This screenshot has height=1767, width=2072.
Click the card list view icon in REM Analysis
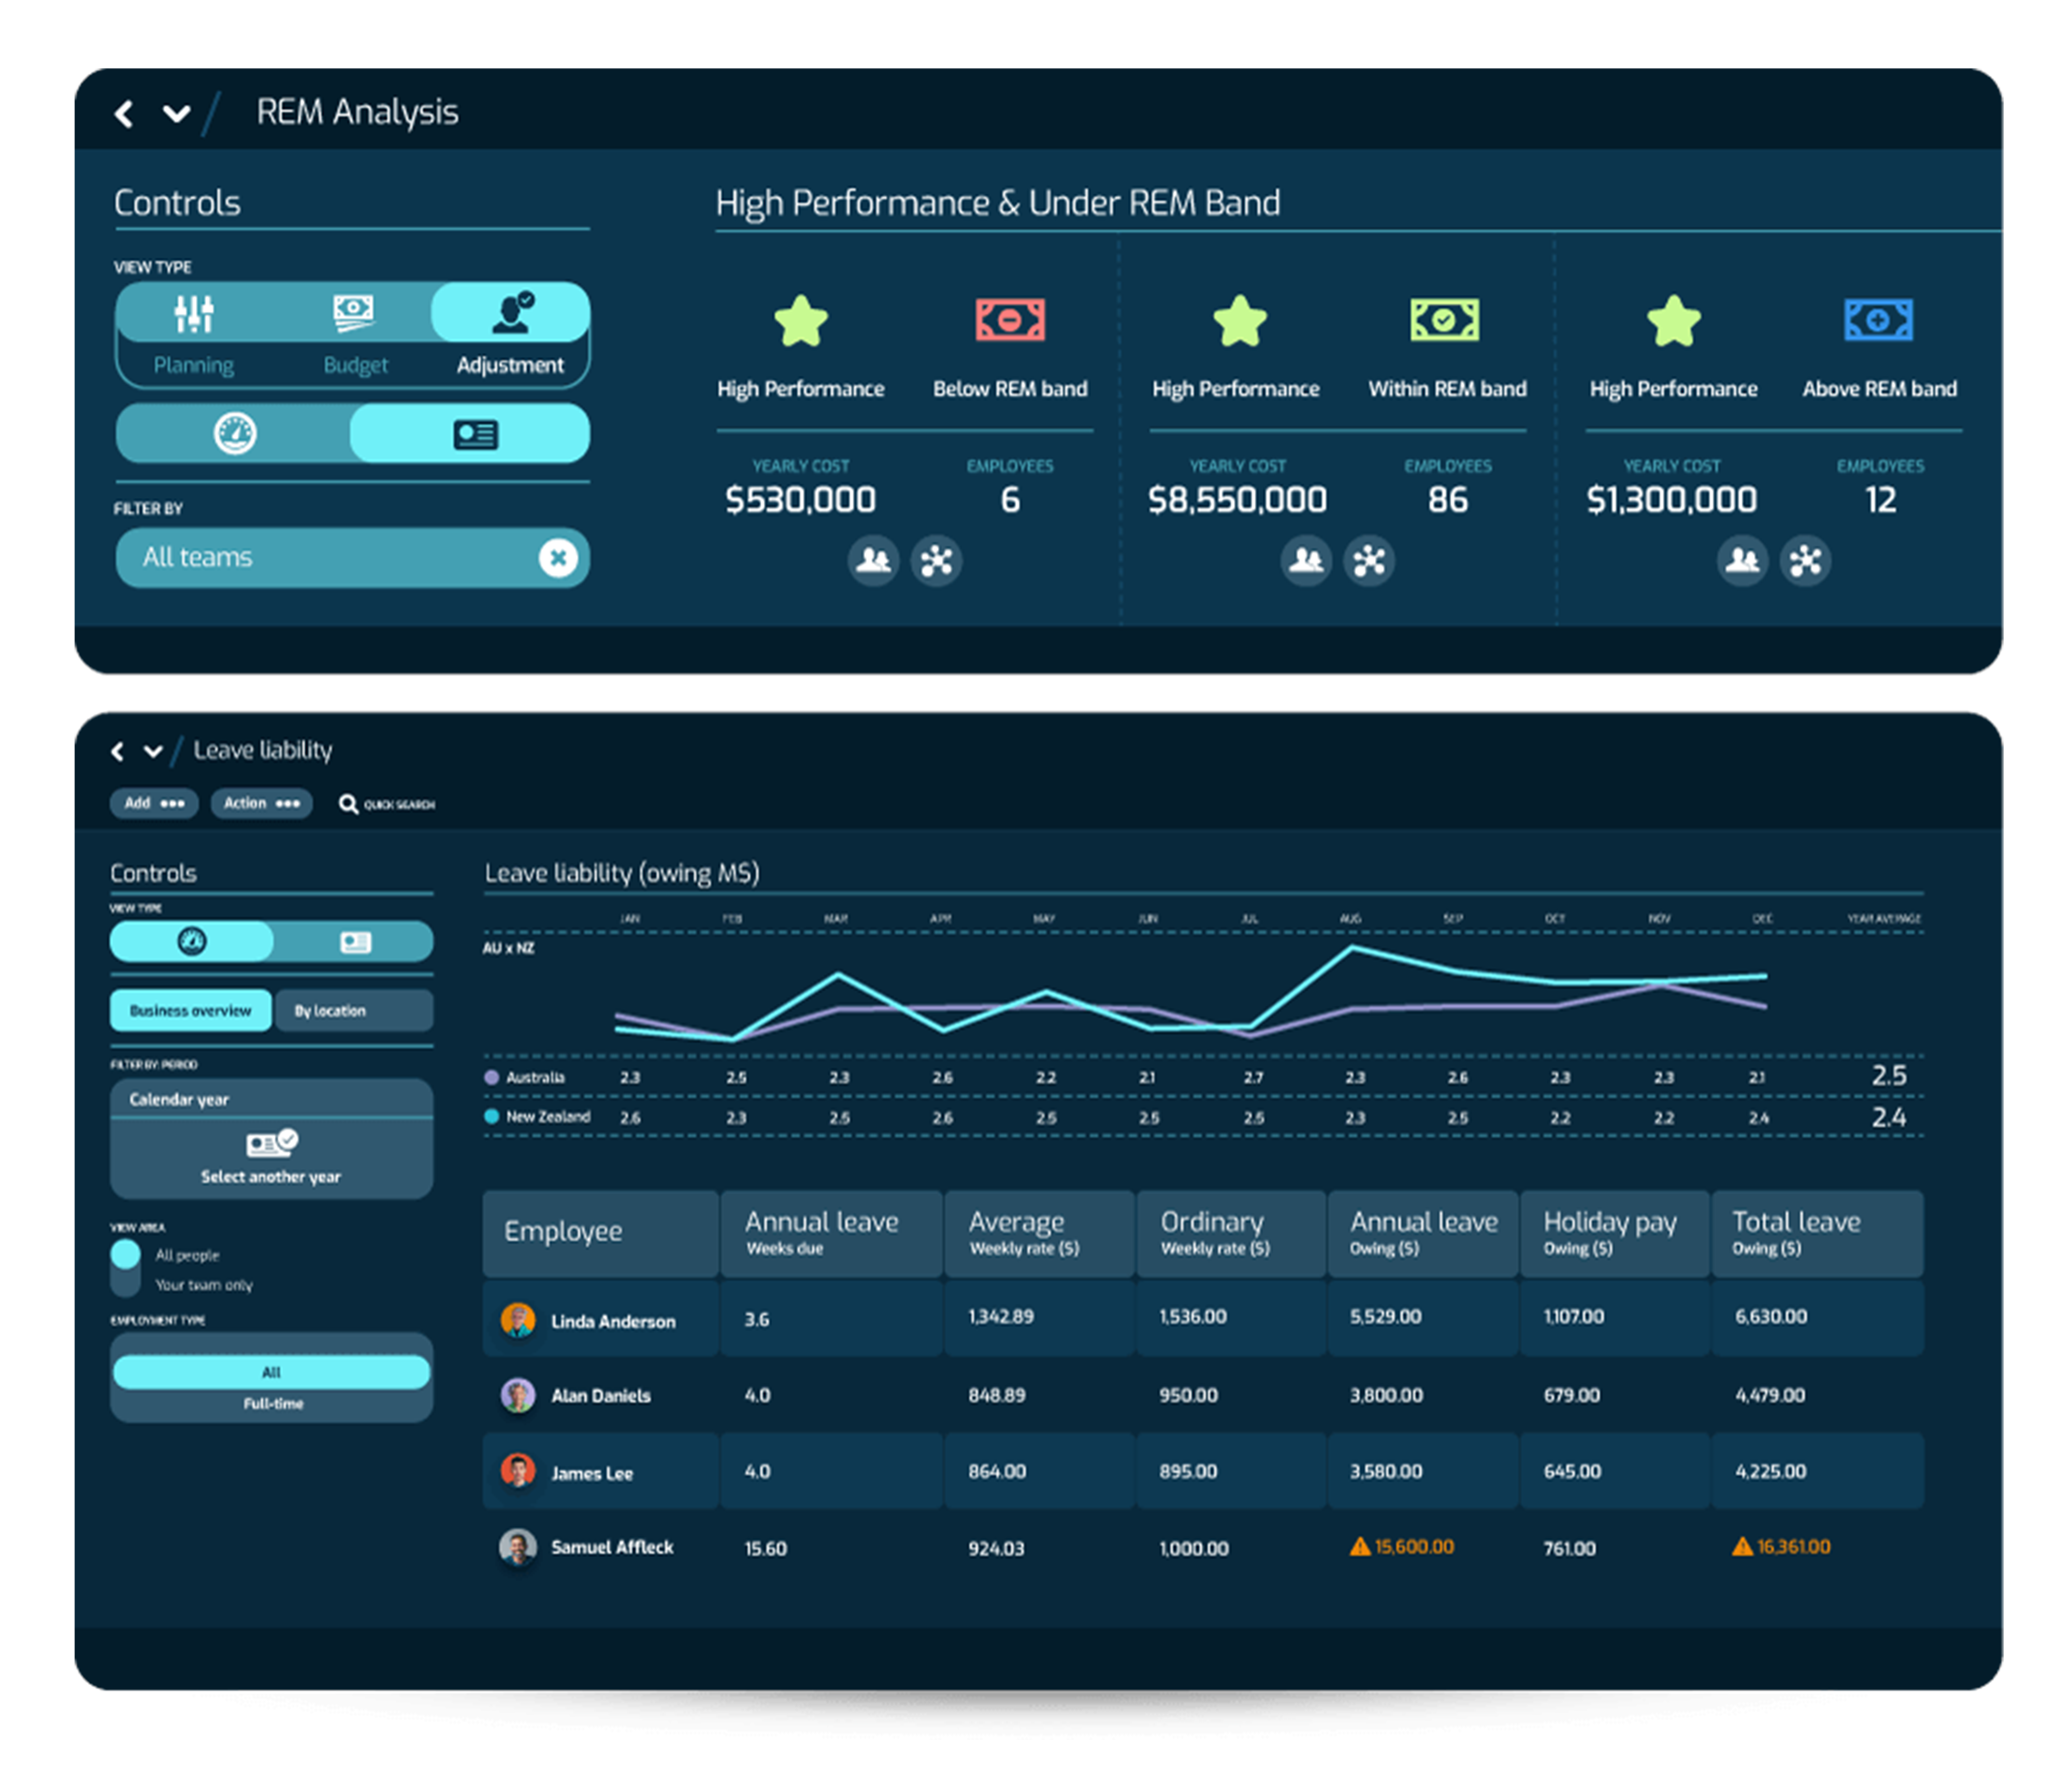[475, 435]
